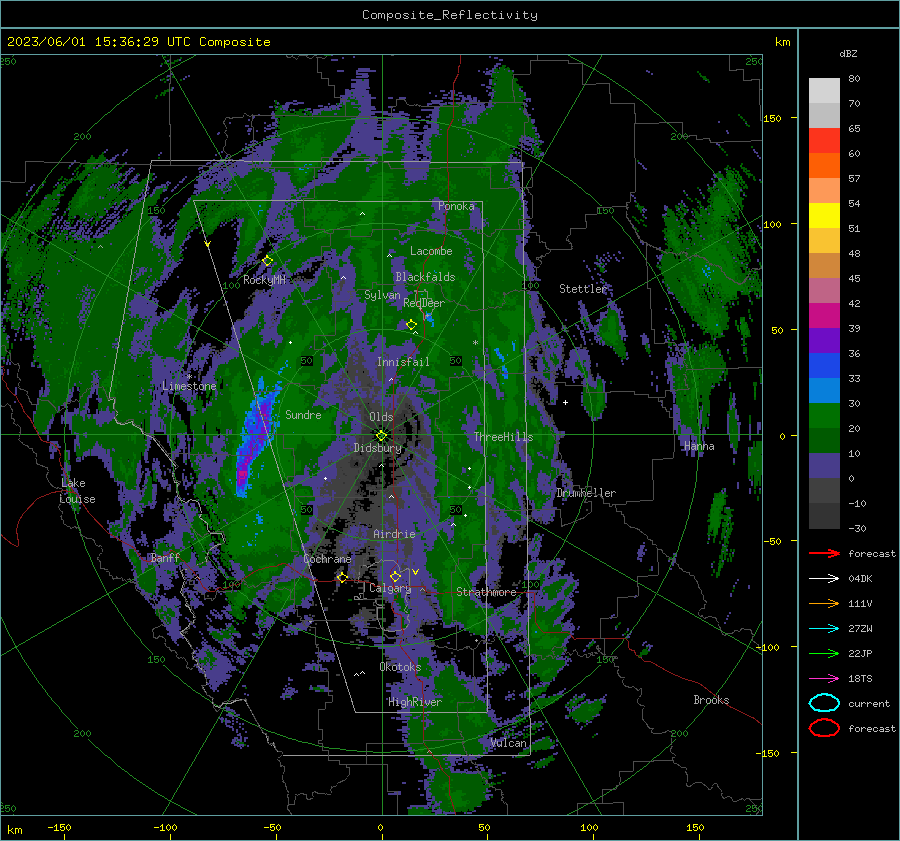Image resolution: width=900 pixels, height=841 pixels.
Task: Click the RockyMH location label
Action: [x=264, y=280]
